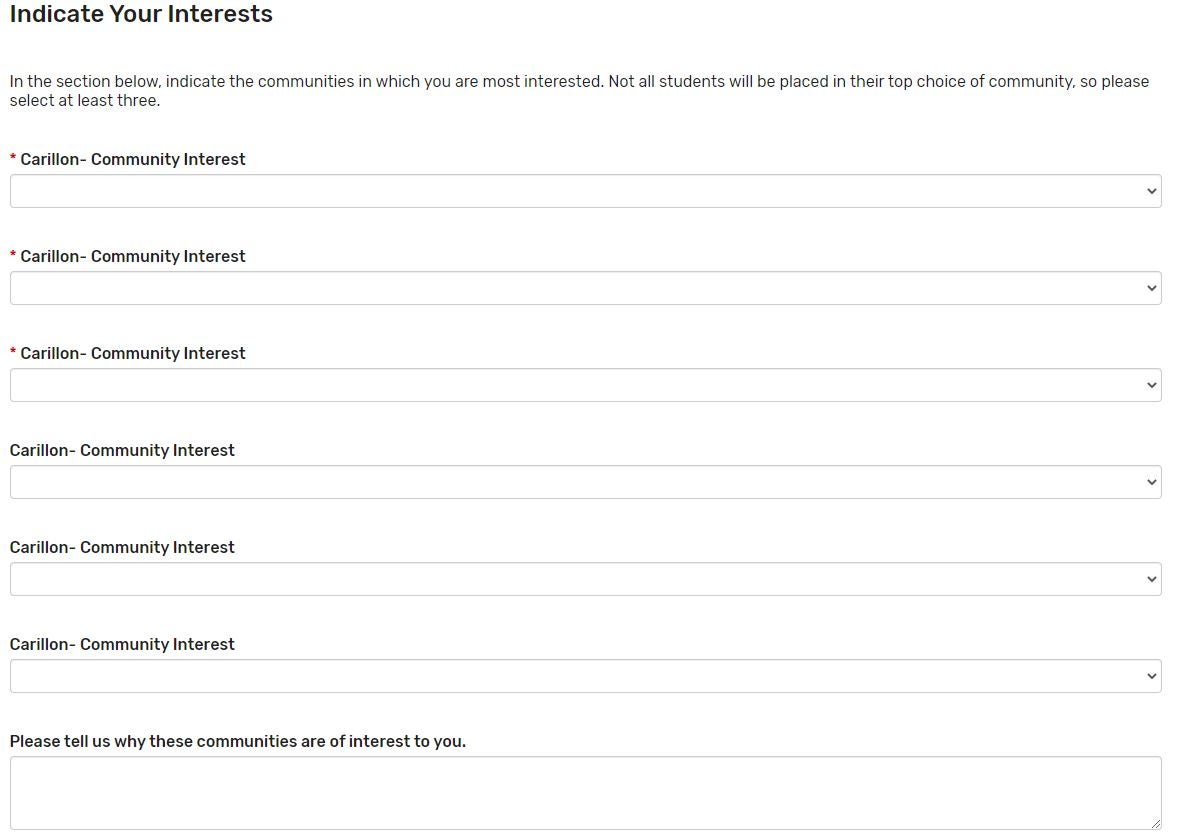Click the 'Indicate Your Interests' heading

click(x=141, y=14)
